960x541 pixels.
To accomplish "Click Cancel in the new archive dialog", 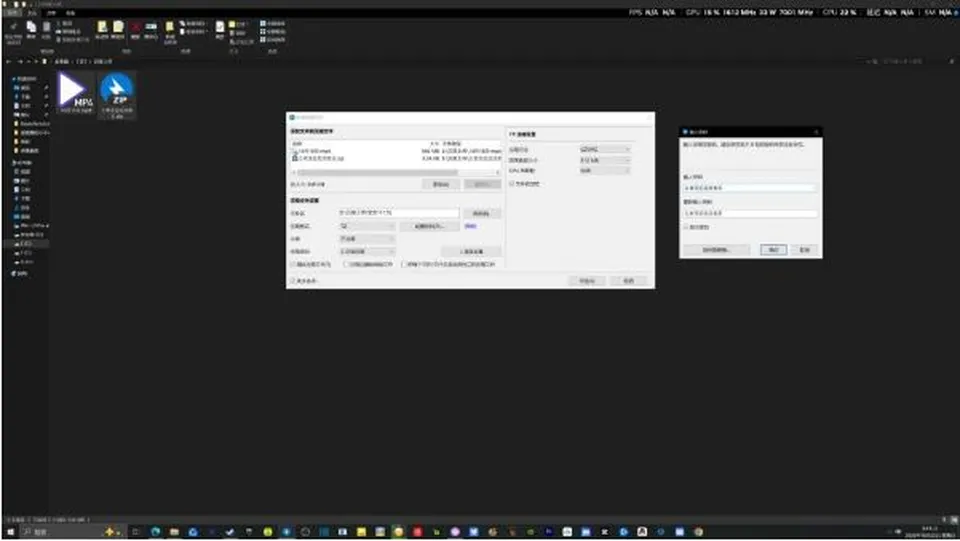I will (629, 281).
